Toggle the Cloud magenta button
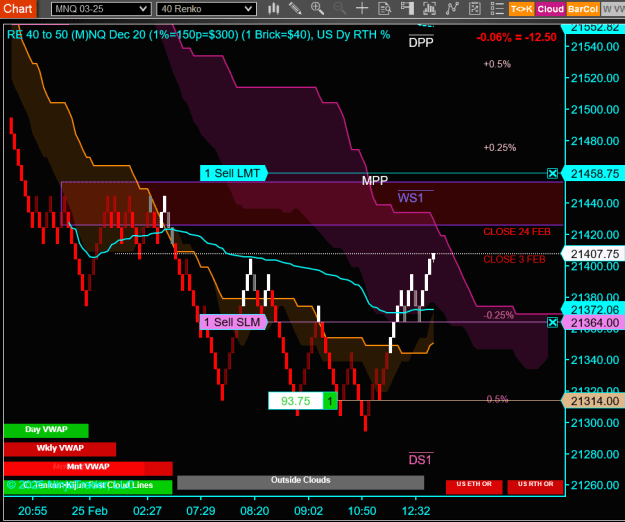Image resolution: width=625 pixels, height=522 pixels. 550,9
